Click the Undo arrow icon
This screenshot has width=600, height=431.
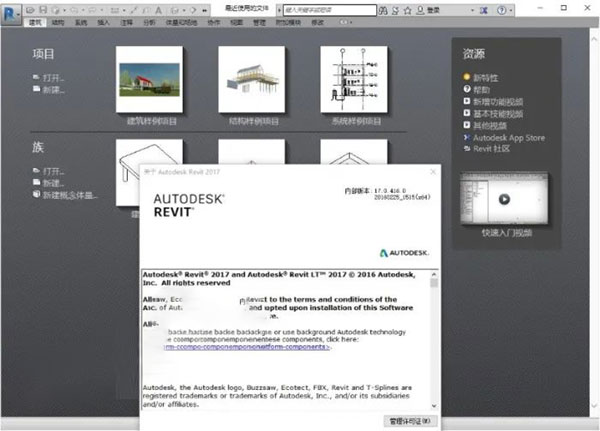click(x=74, y=10)
